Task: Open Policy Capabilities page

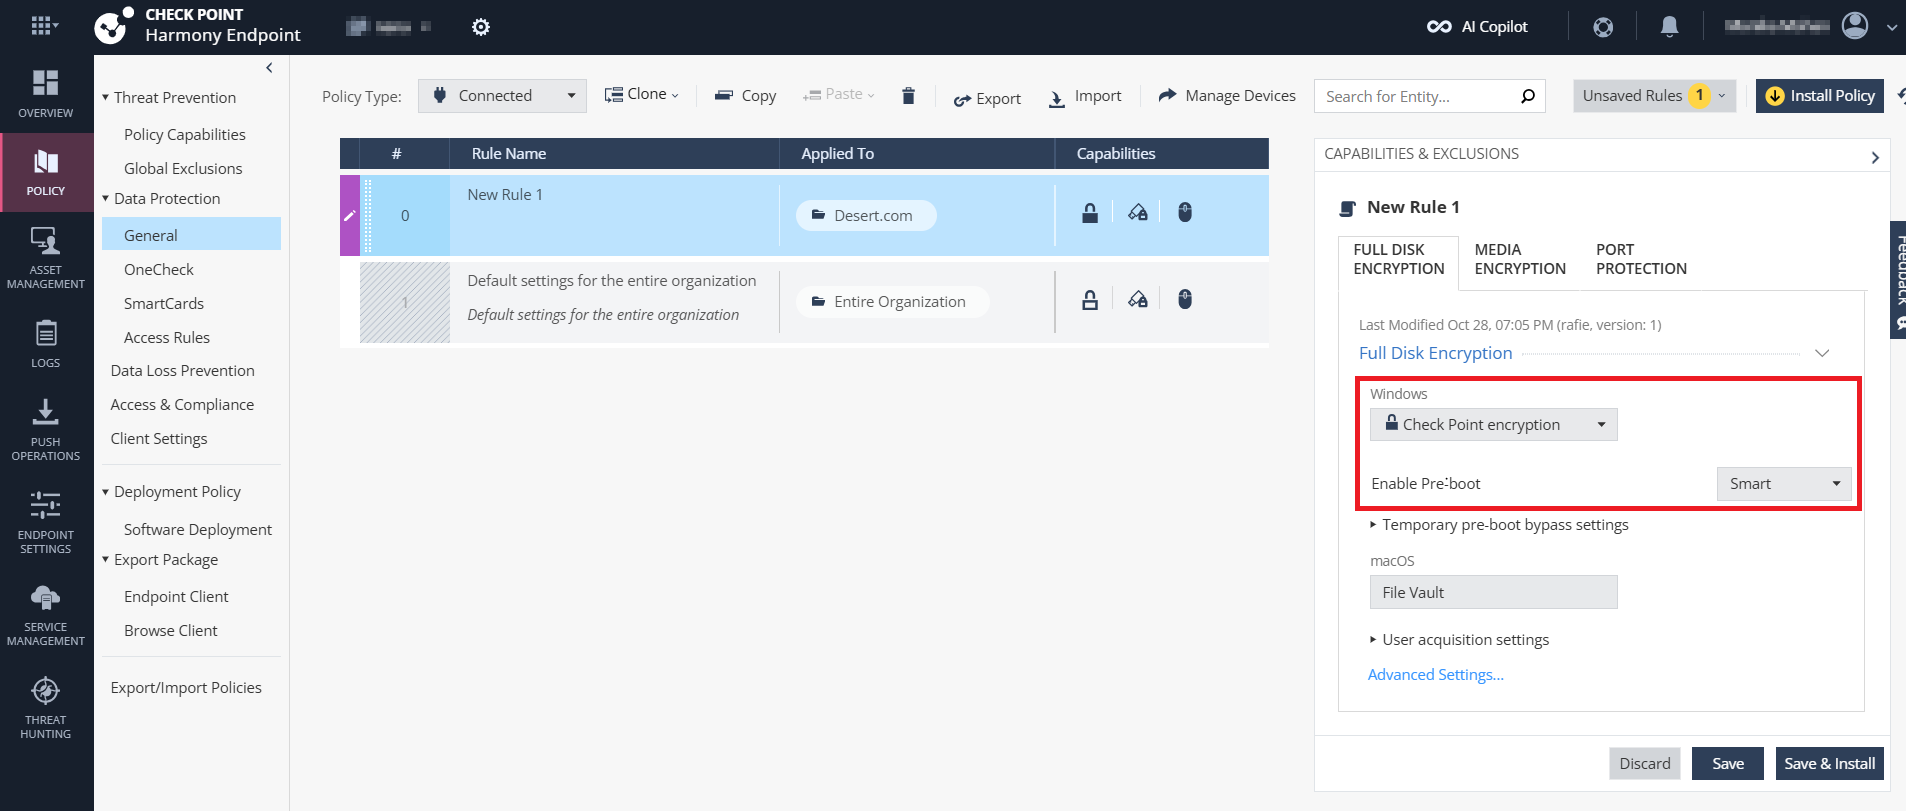Action: (185, 134)
